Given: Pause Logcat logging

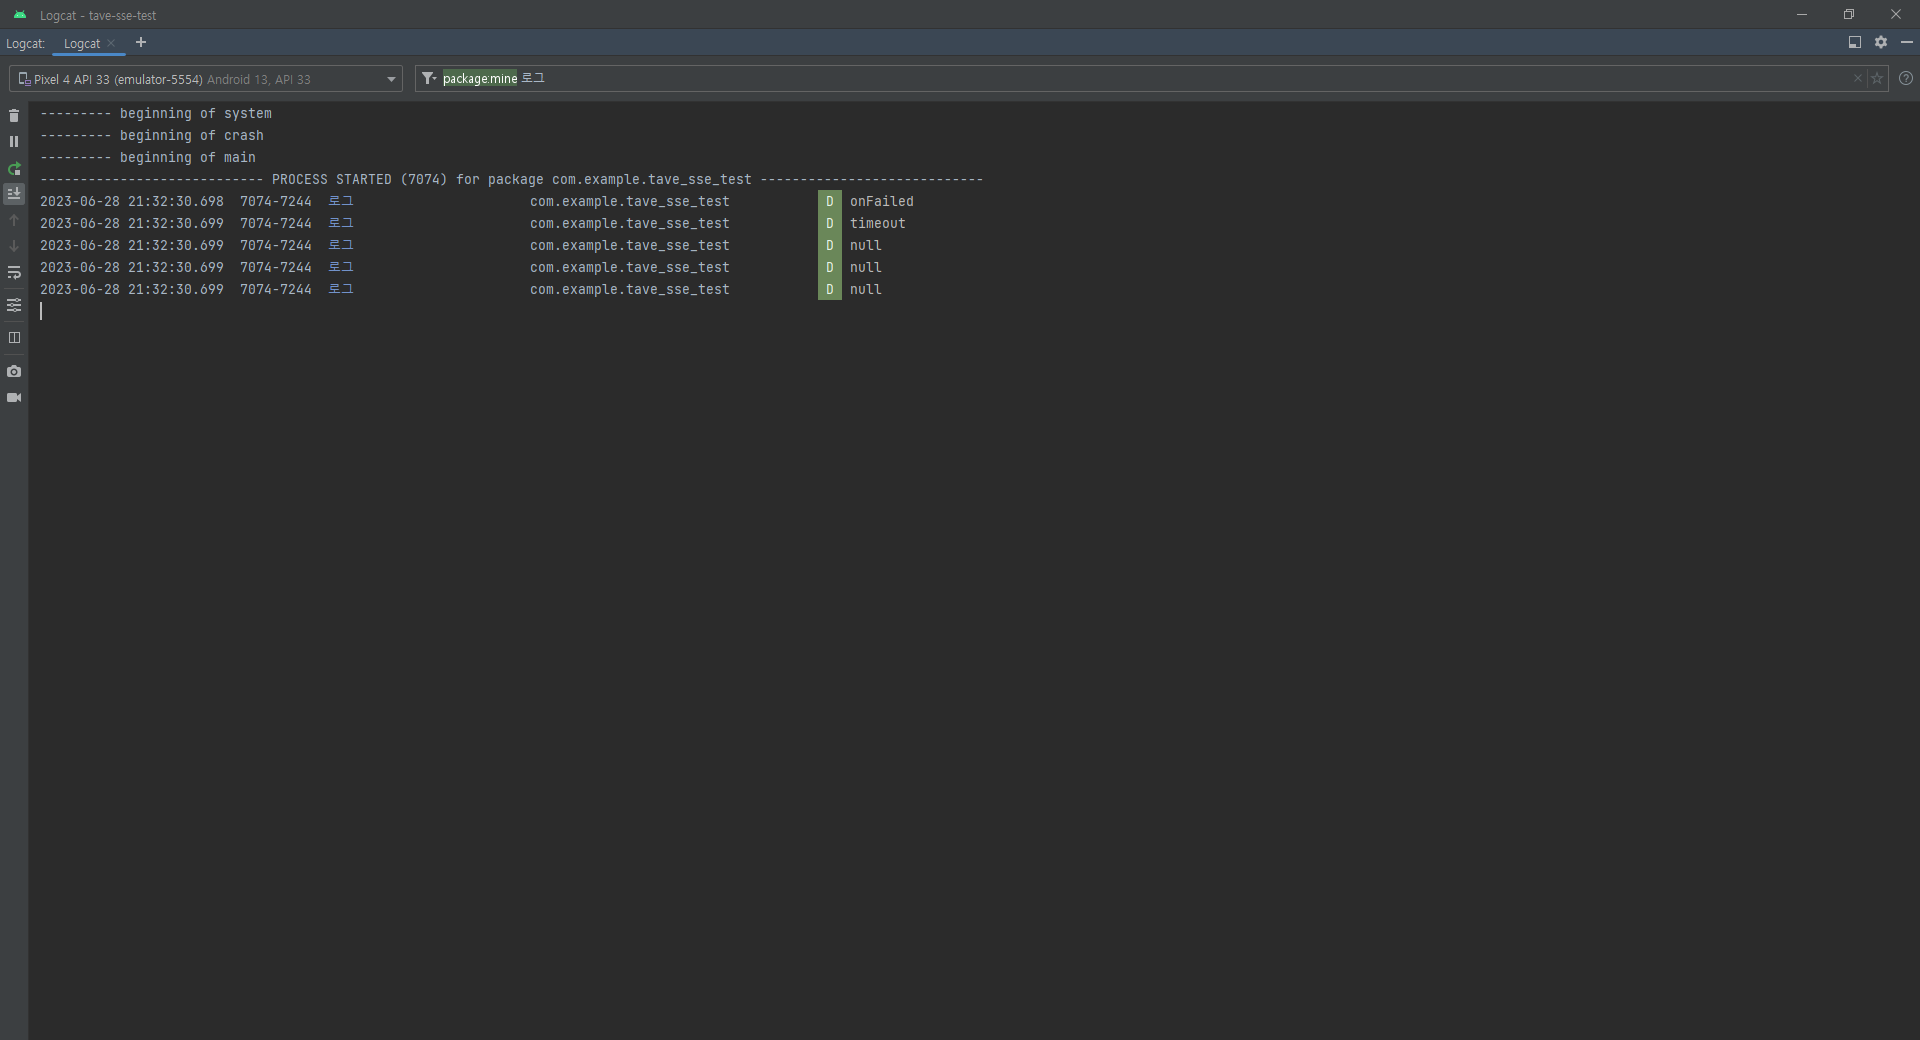Looking at the screenshot, I should coord(14,141).
